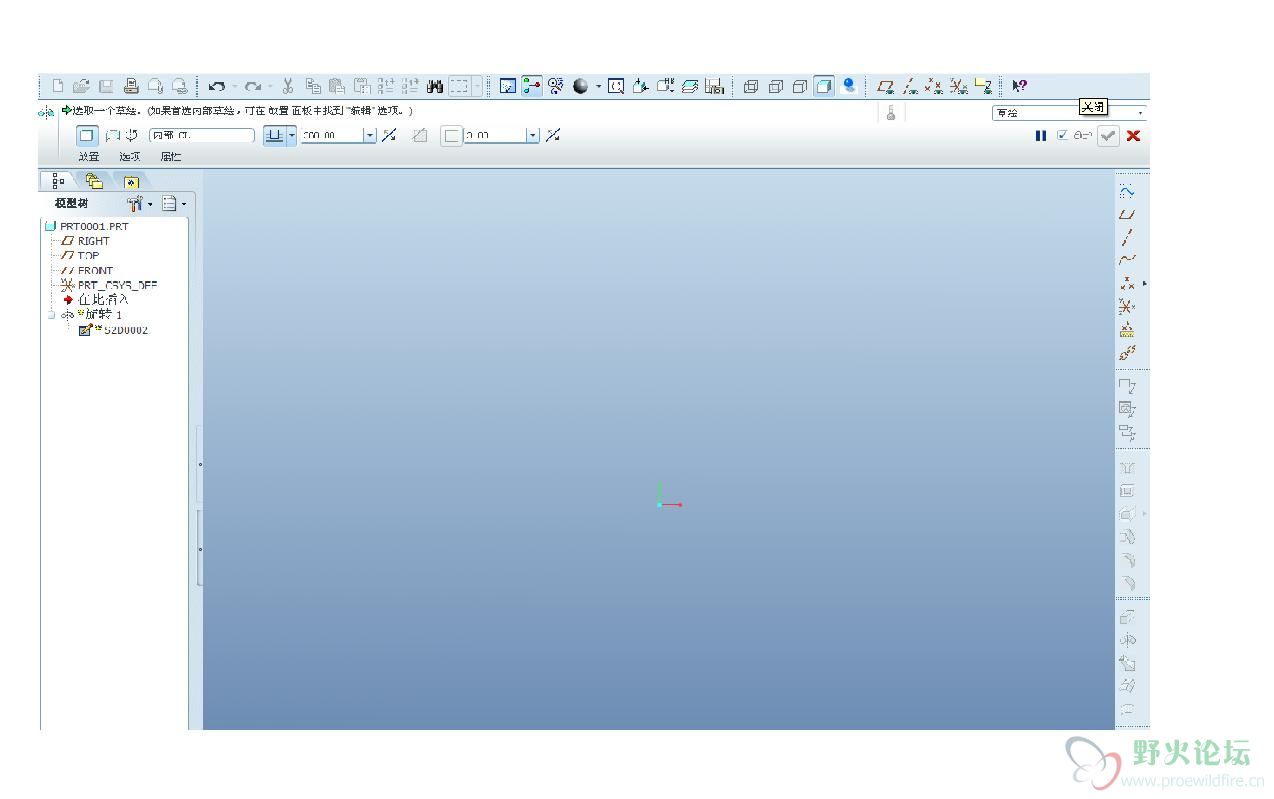
Task: Switch to the Favorites navigator tab
Action: pyautogui.click(x=130, y=181)
